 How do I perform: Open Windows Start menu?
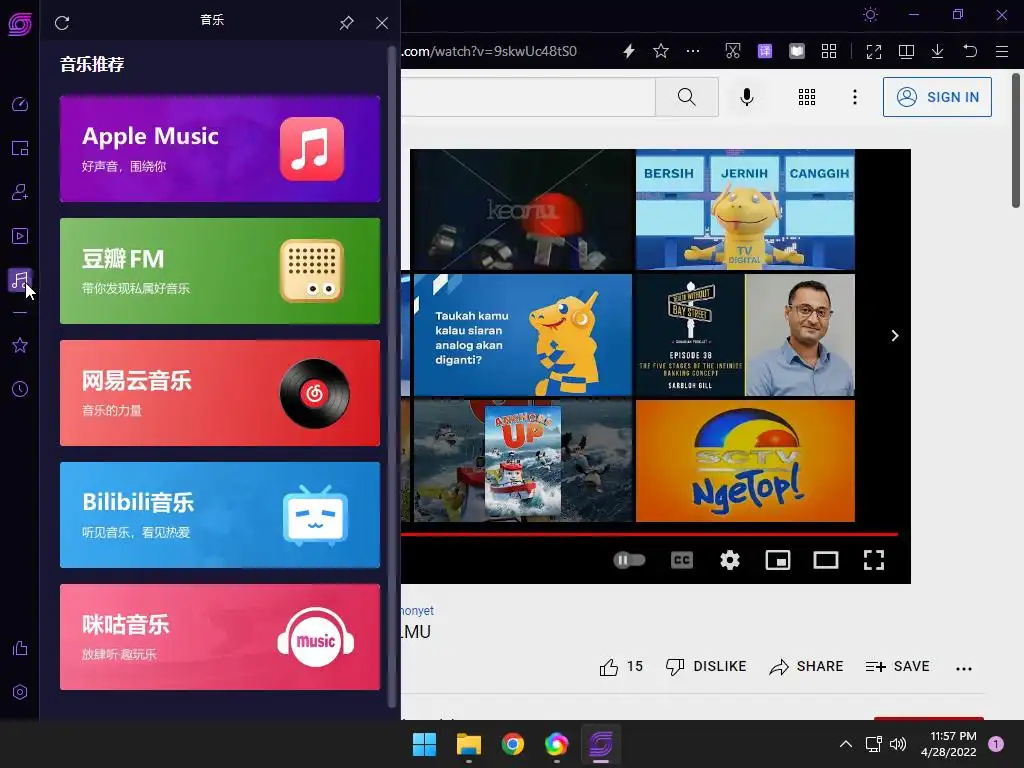[x=424, y=744]
